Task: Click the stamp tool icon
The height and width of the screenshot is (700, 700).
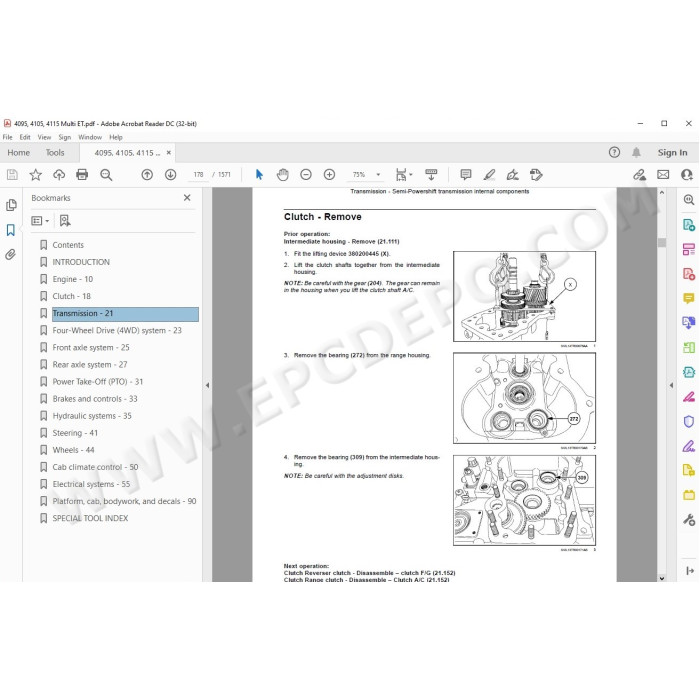Action: click(x=536, y=175)
